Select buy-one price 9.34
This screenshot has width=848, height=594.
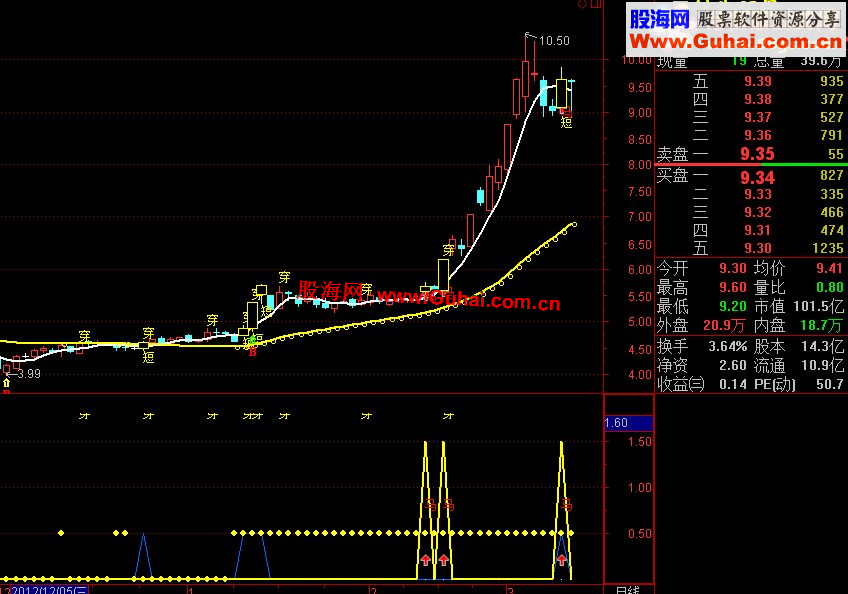click(x=757, y=177)
